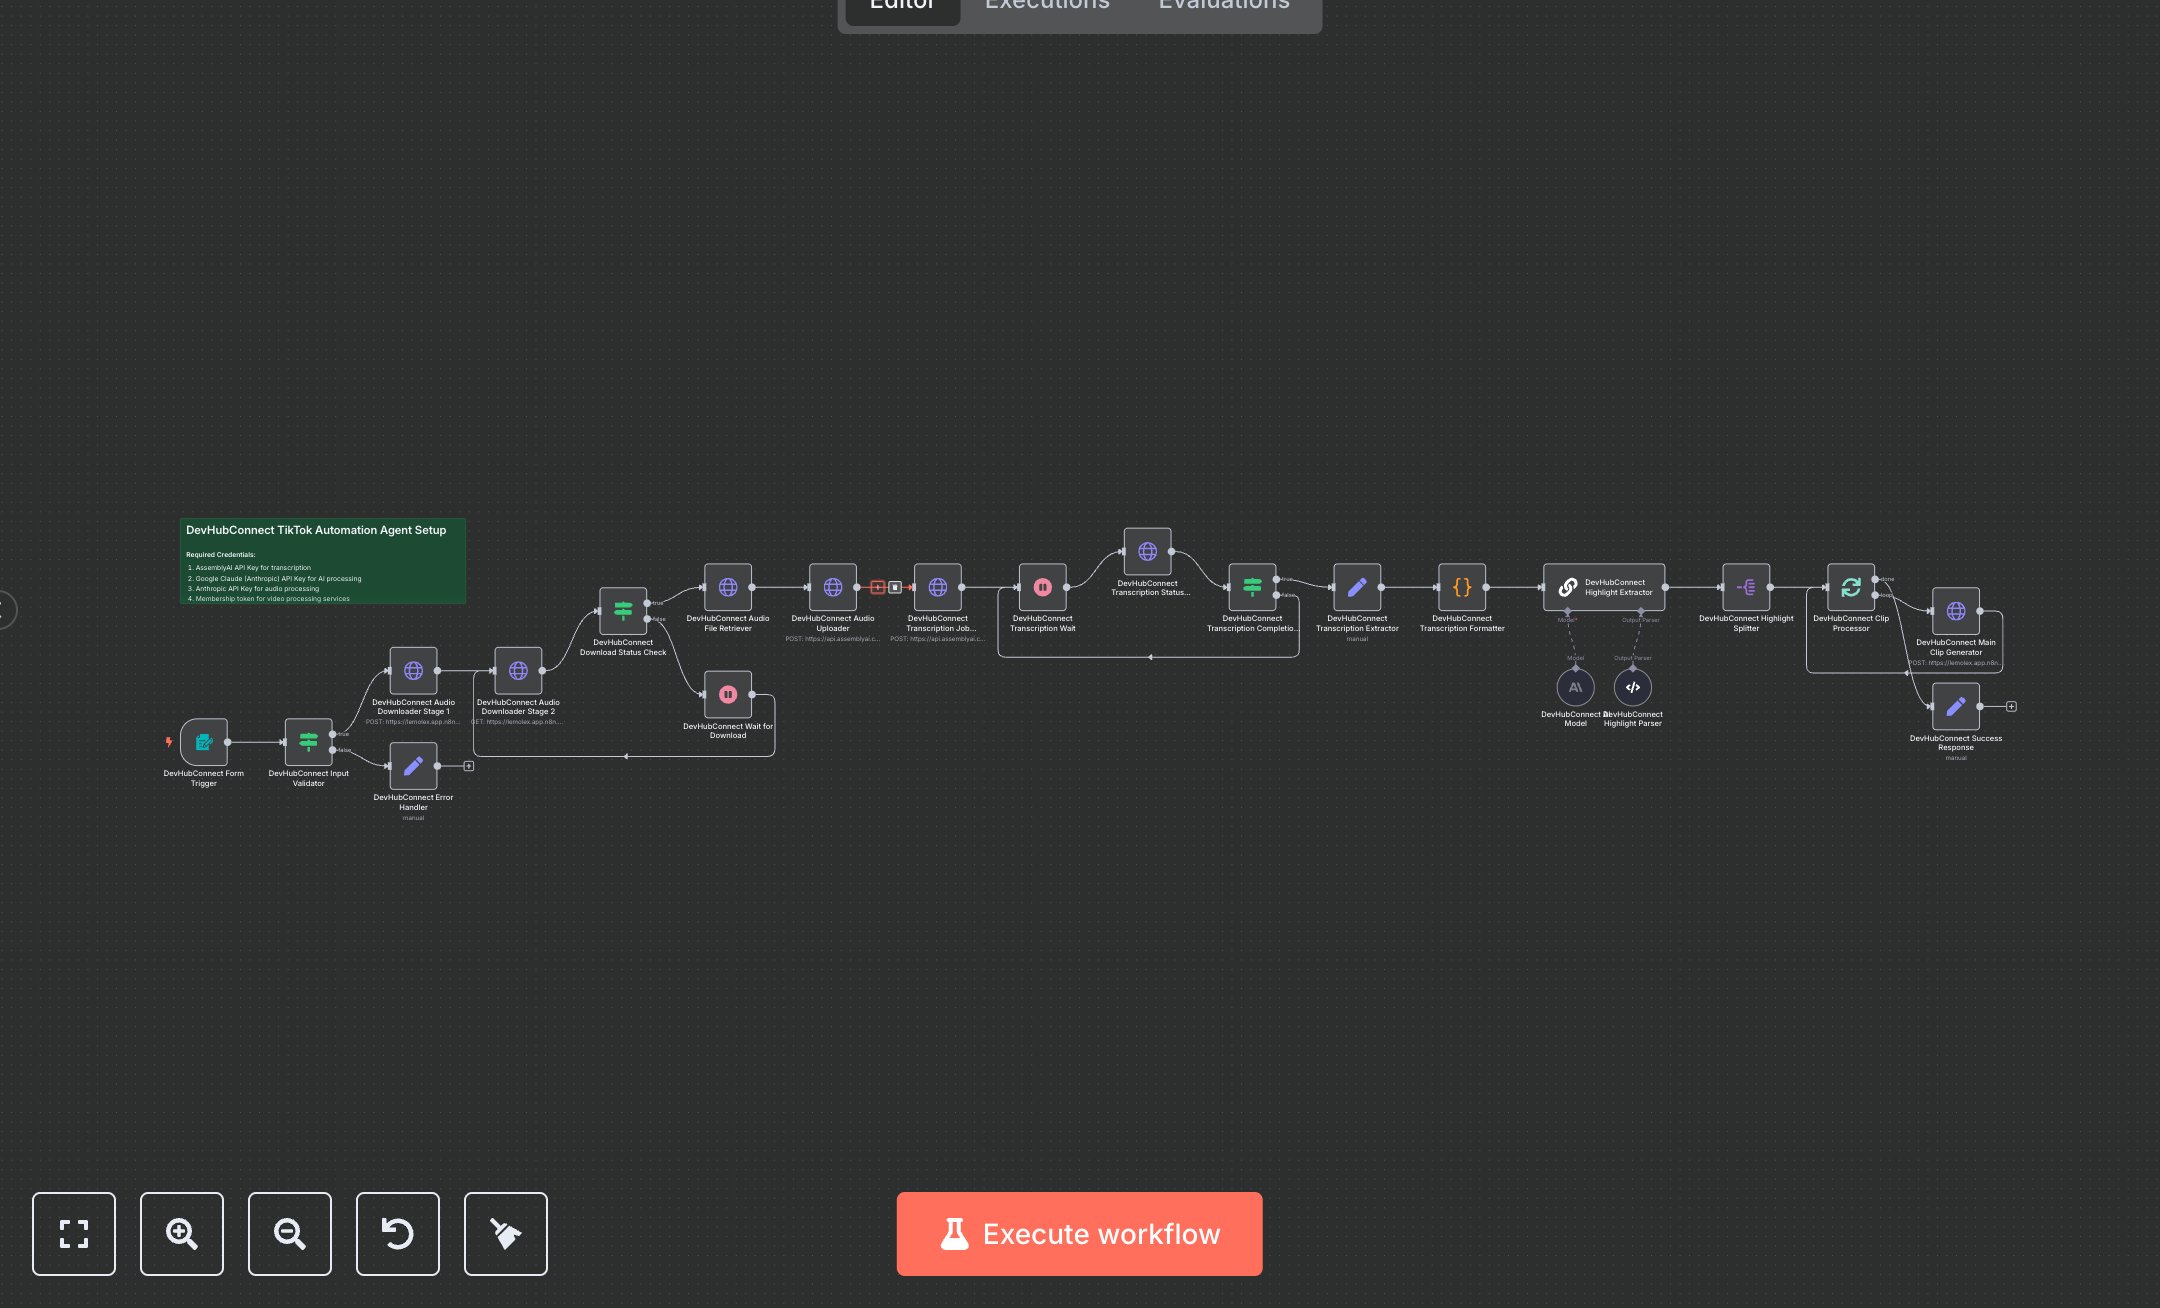Open the Highlight Parser sub-node
This screenshot has width=2160, height=1308.
[x=1633, y=687]
